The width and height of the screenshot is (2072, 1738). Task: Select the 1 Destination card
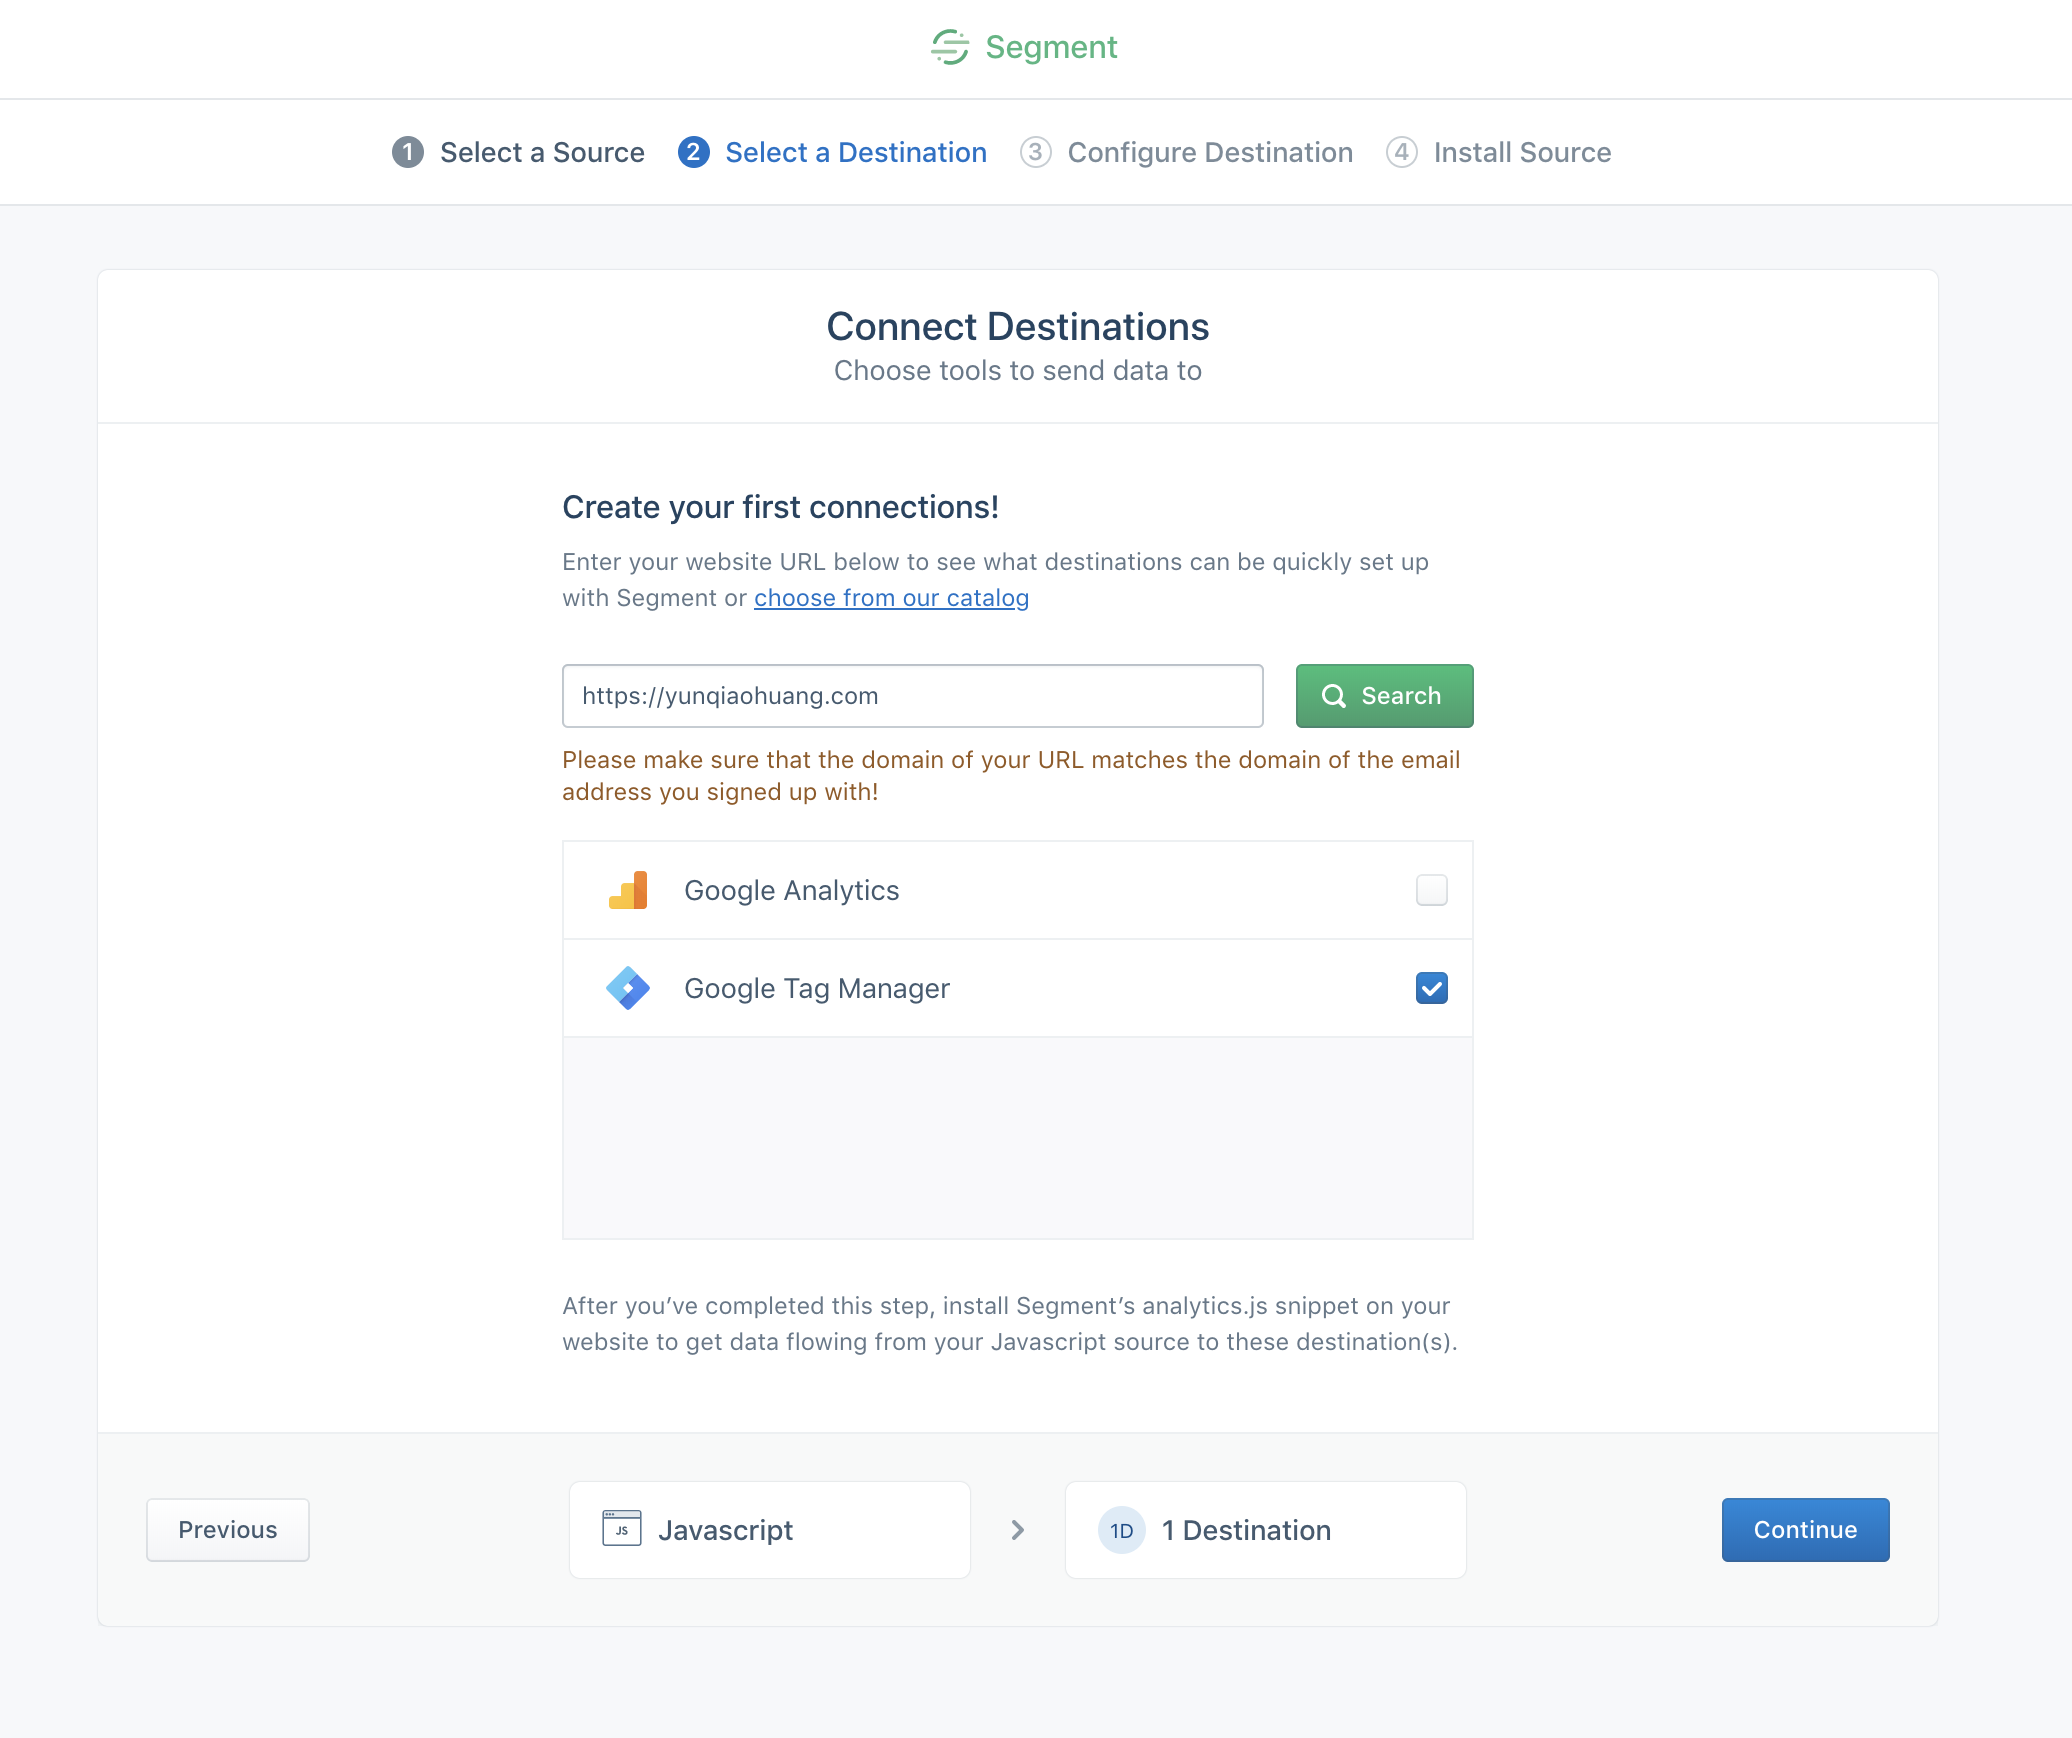point(1266,1530)
